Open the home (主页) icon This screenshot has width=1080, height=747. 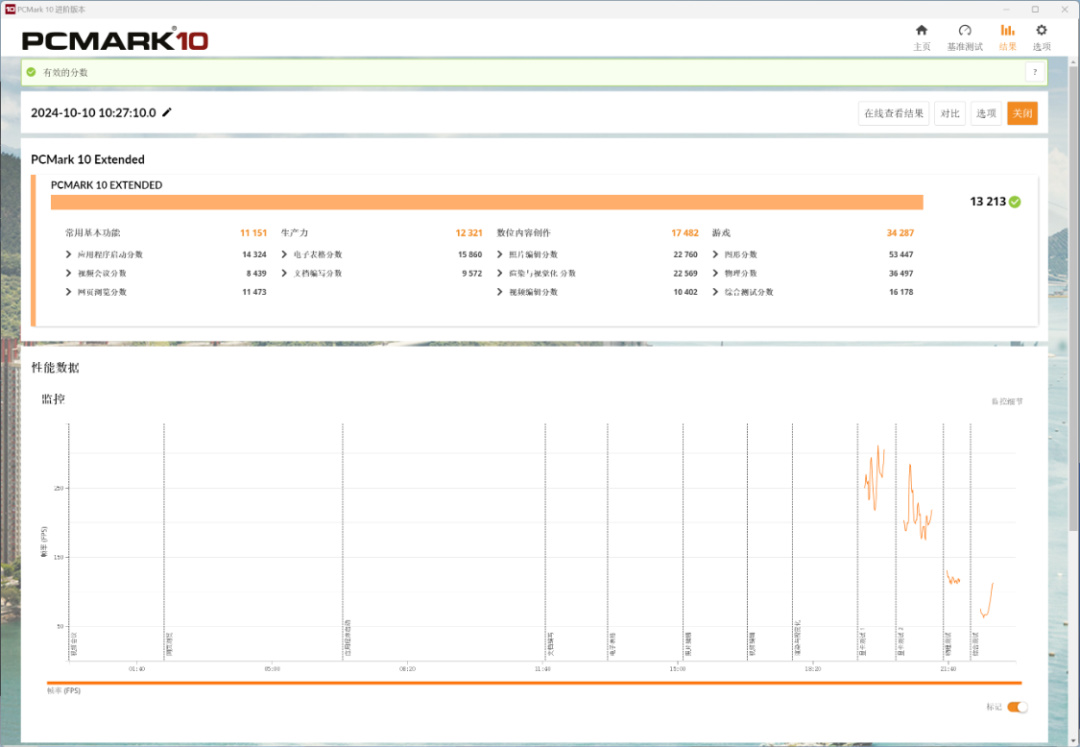921,30
